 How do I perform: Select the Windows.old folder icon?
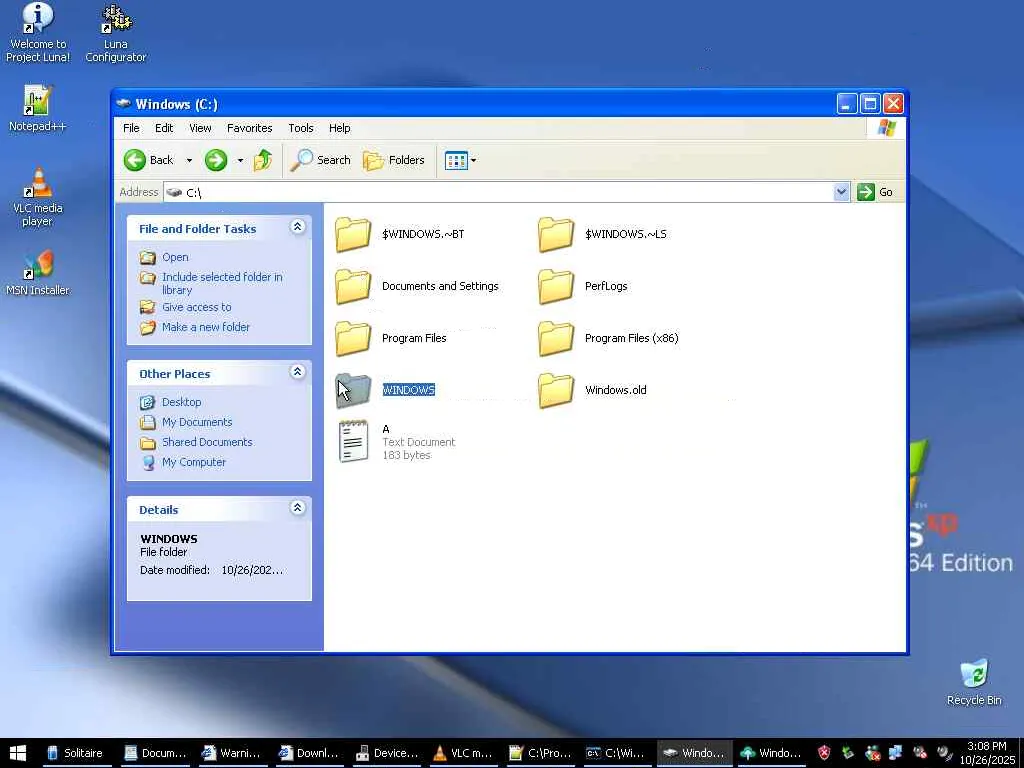(556, 391)
